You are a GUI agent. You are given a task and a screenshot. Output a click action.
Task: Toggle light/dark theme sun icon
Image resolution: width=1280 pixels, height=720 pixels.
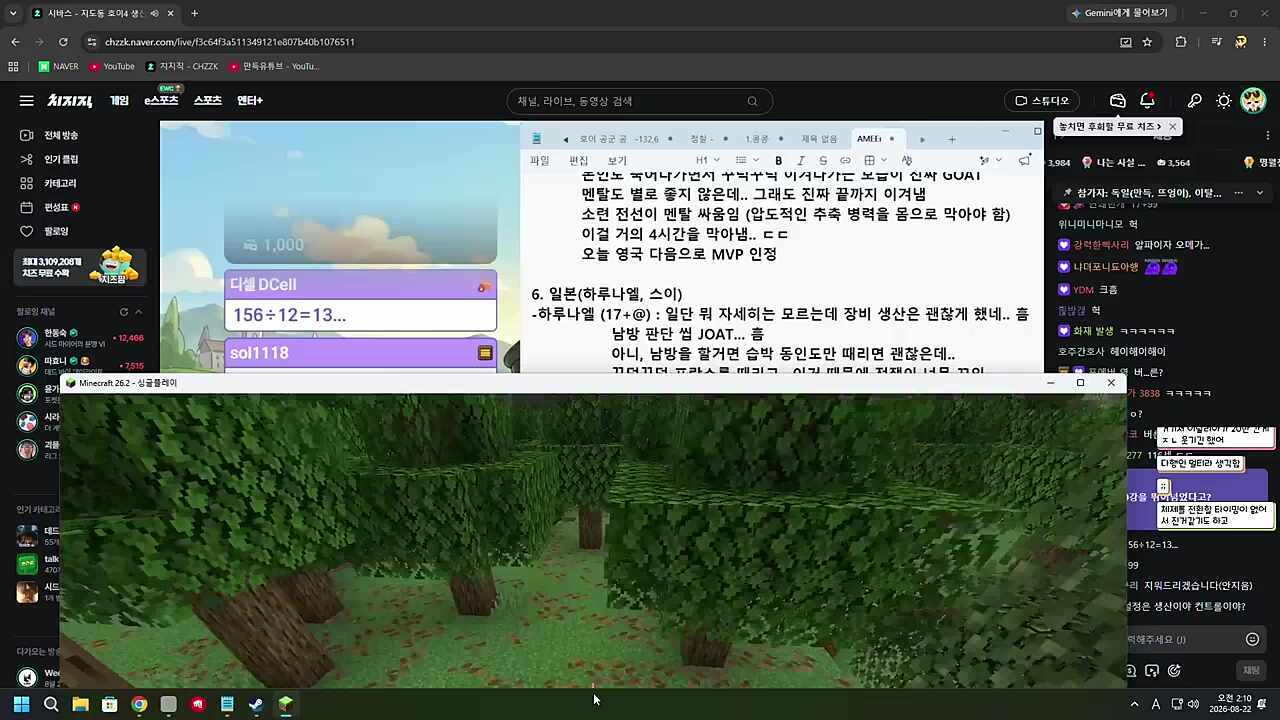pos(1224,101)
